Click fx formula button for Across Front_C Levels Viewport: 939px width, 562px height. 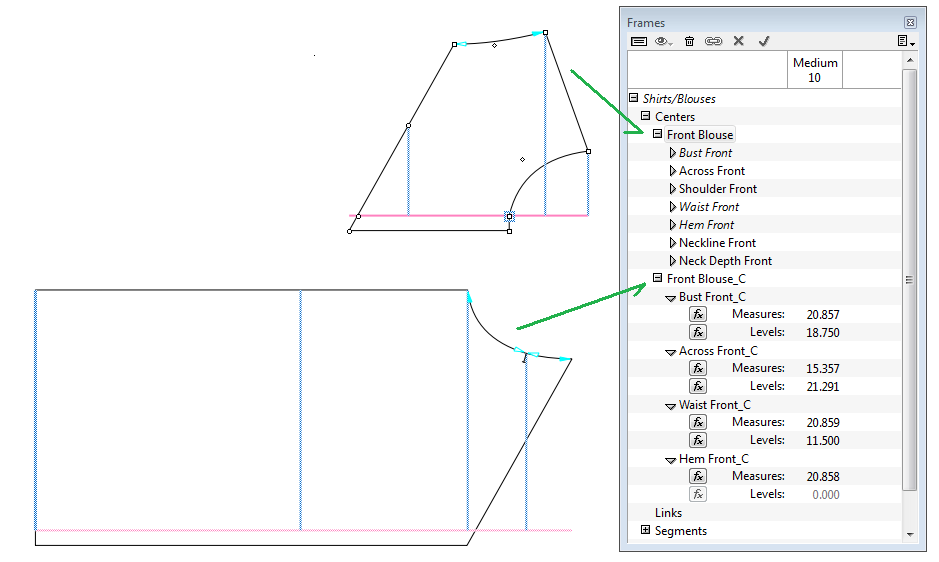pos(698,386)
